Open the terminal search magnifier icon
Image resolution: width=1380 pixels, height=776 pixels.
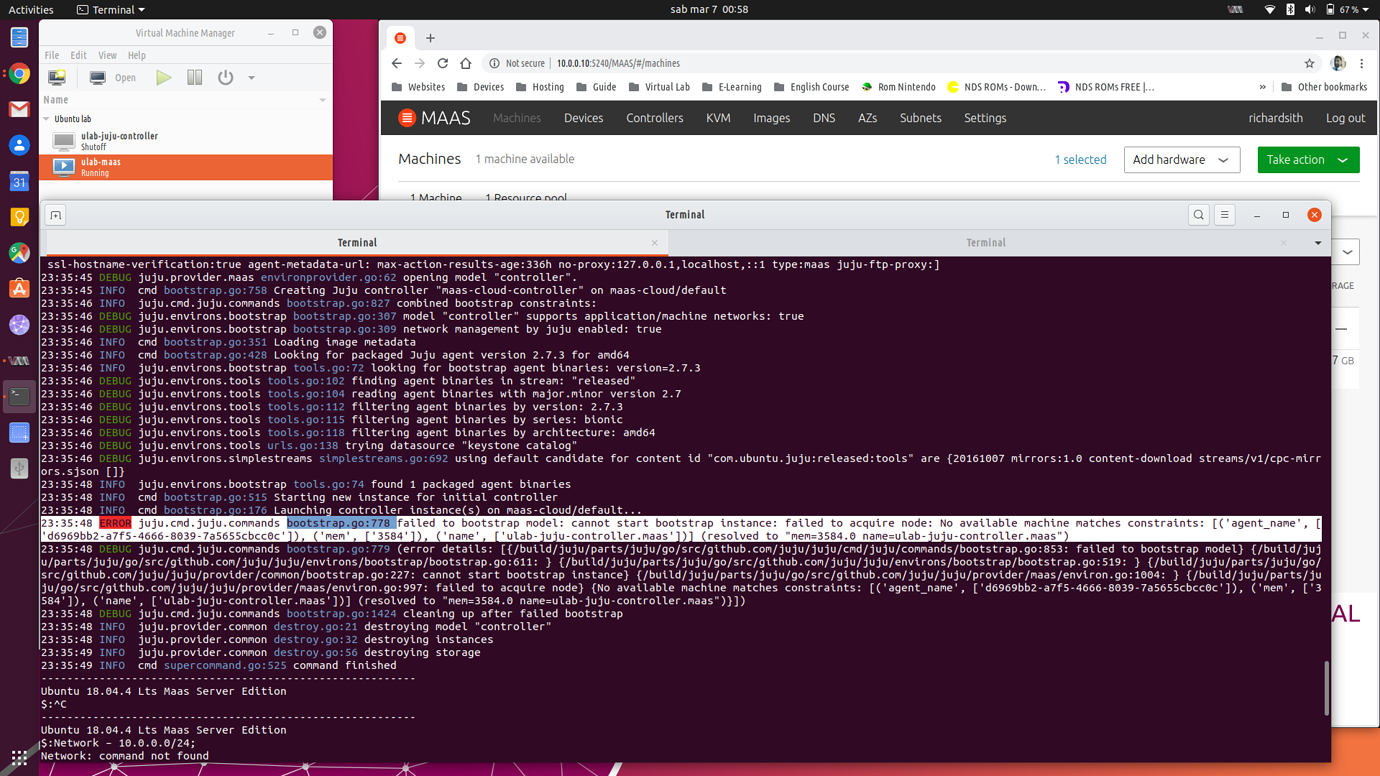coord(1198,215)
